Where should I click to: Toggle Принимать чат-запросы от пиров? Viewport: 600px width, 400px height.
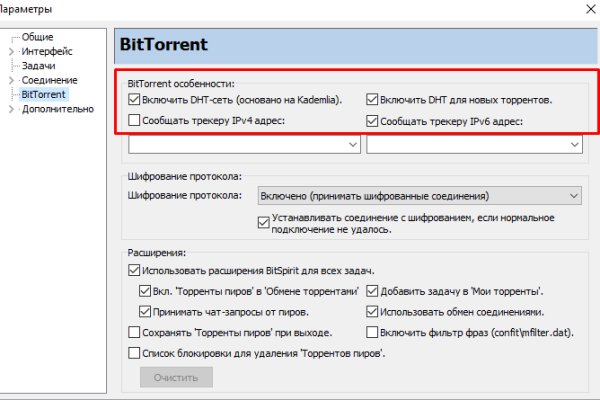point(146,311)
